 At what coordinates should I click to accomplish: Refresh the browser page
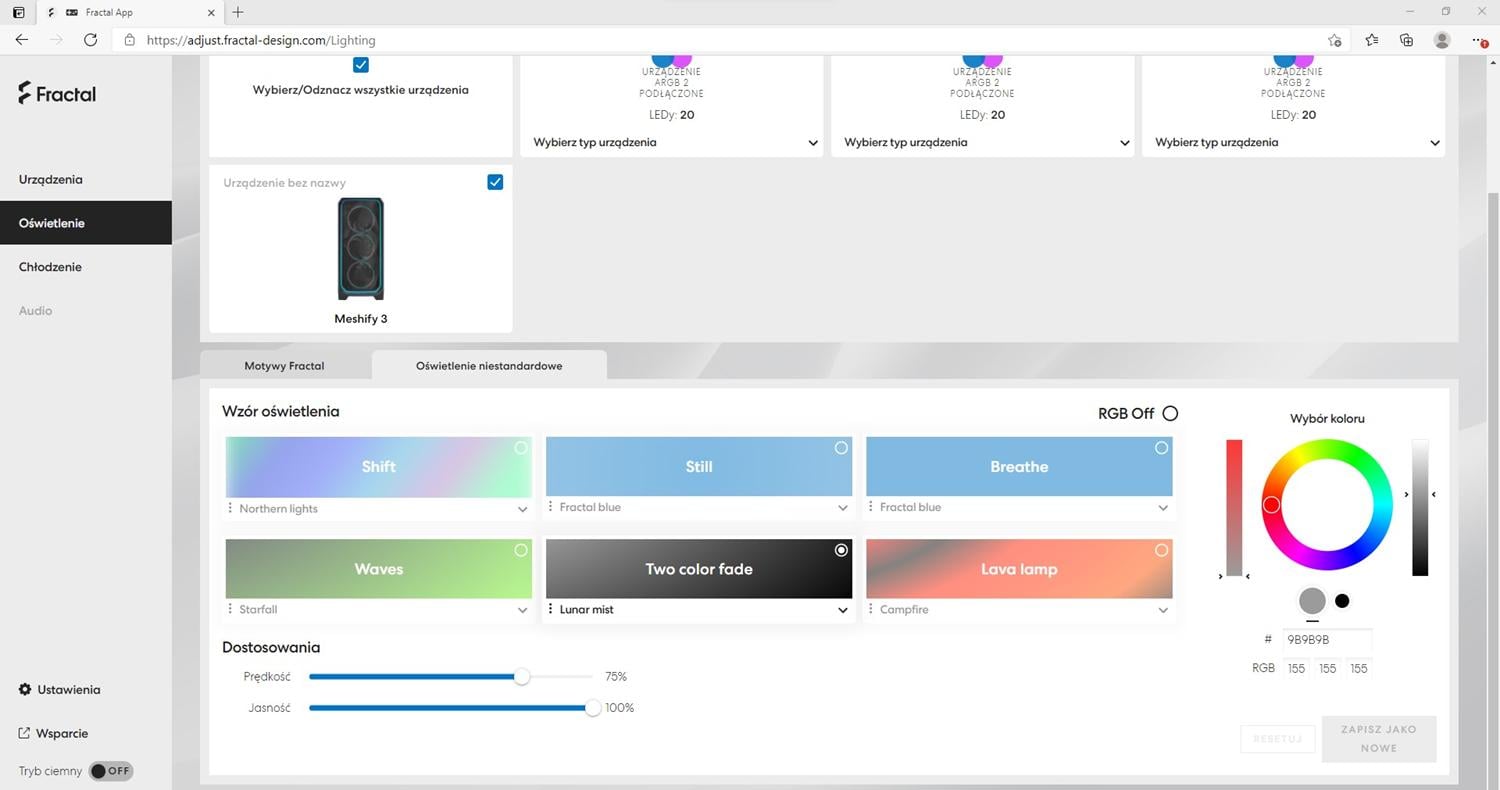90,40
